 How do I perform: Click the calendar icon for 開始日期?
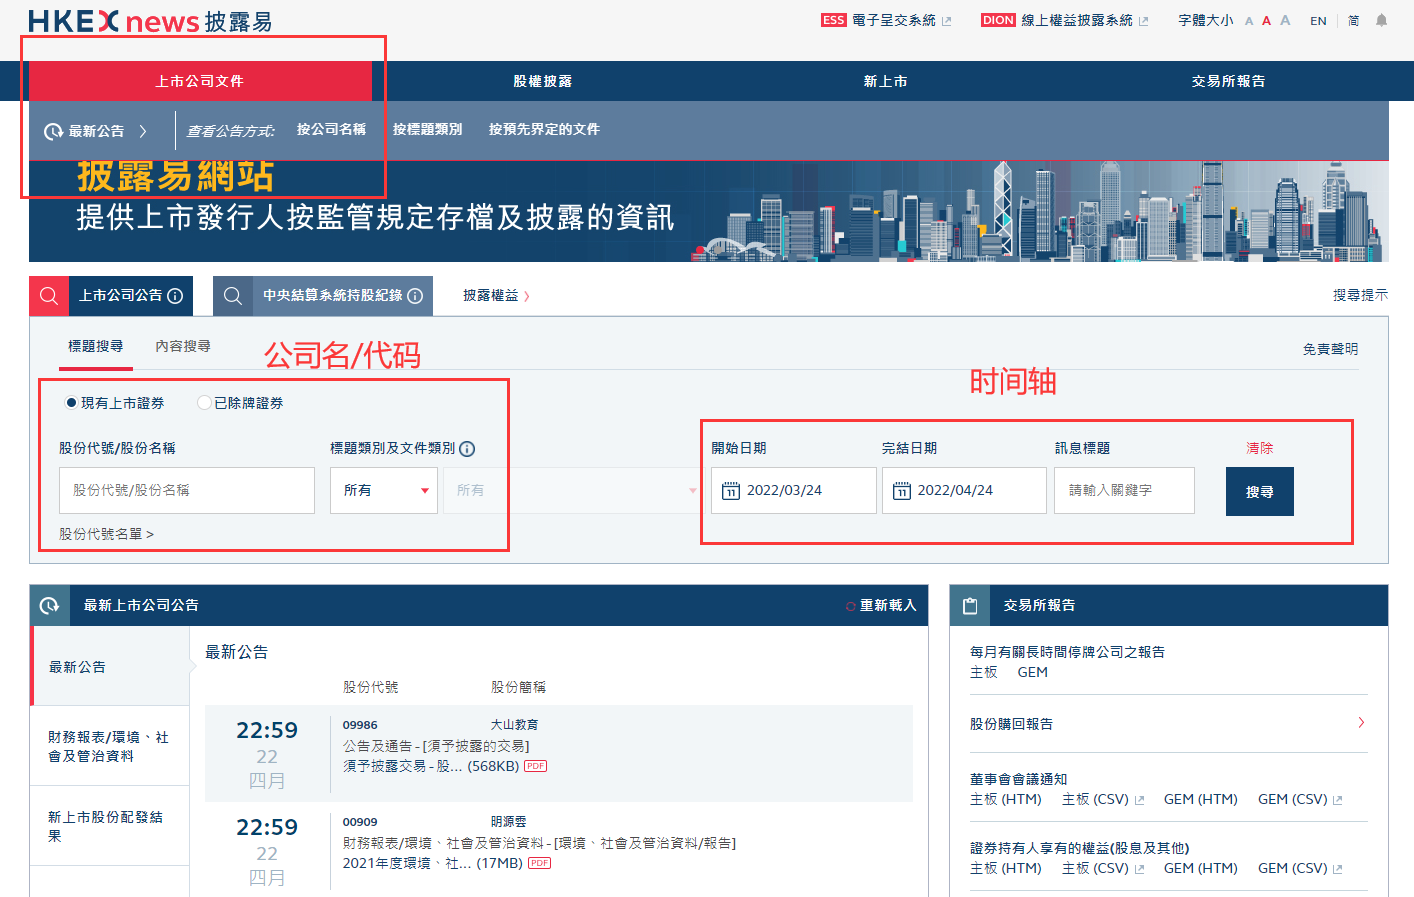731,491
